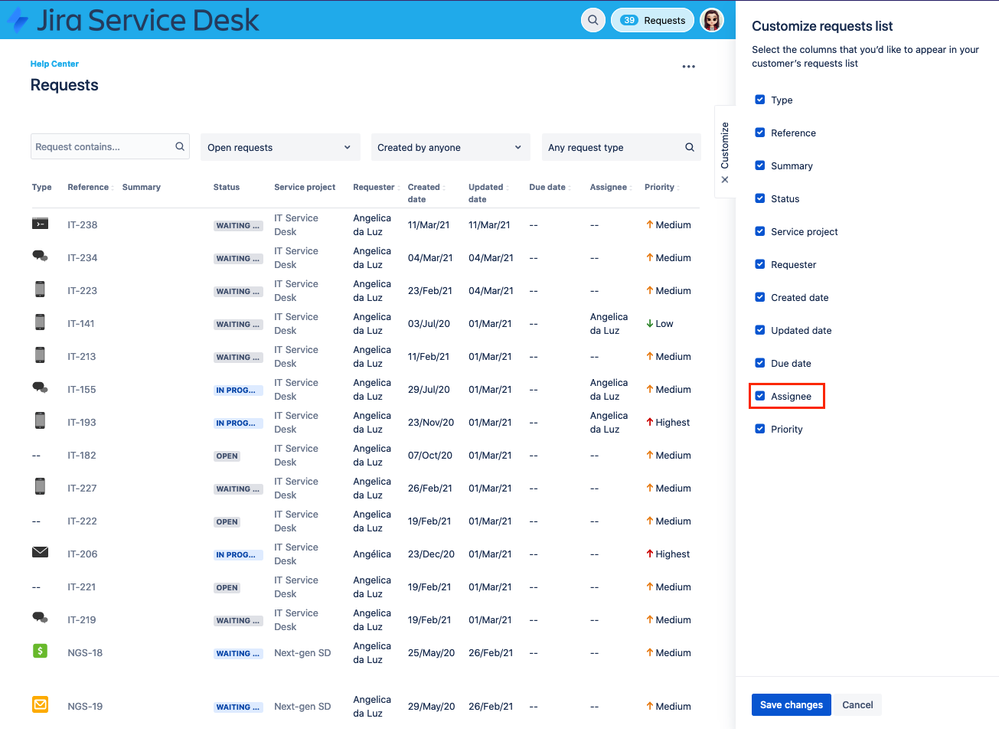Toggle the Requester column checkbox

pyautogui.click(x=760, y=264)
